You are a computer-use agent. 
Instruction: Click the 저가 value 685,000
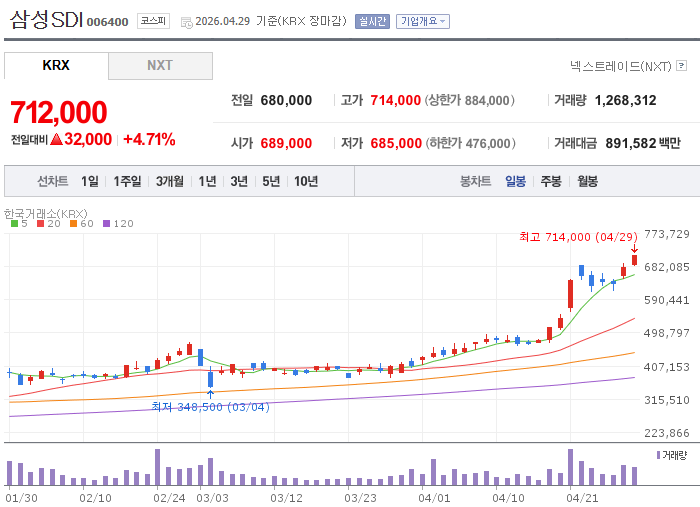click(396, 143)
